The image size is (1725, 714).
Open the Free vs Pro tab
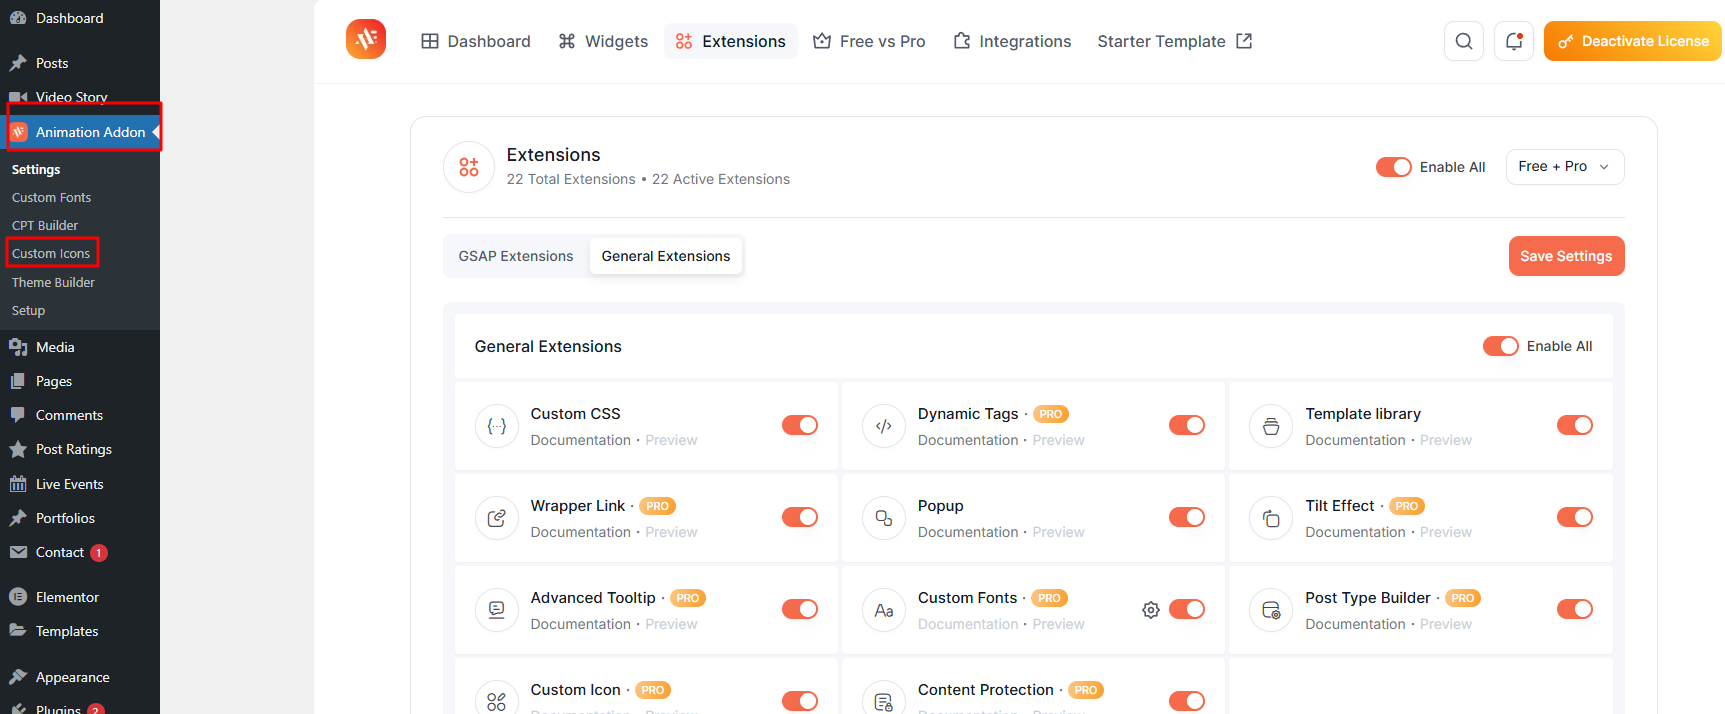click(x=869, y=41)
